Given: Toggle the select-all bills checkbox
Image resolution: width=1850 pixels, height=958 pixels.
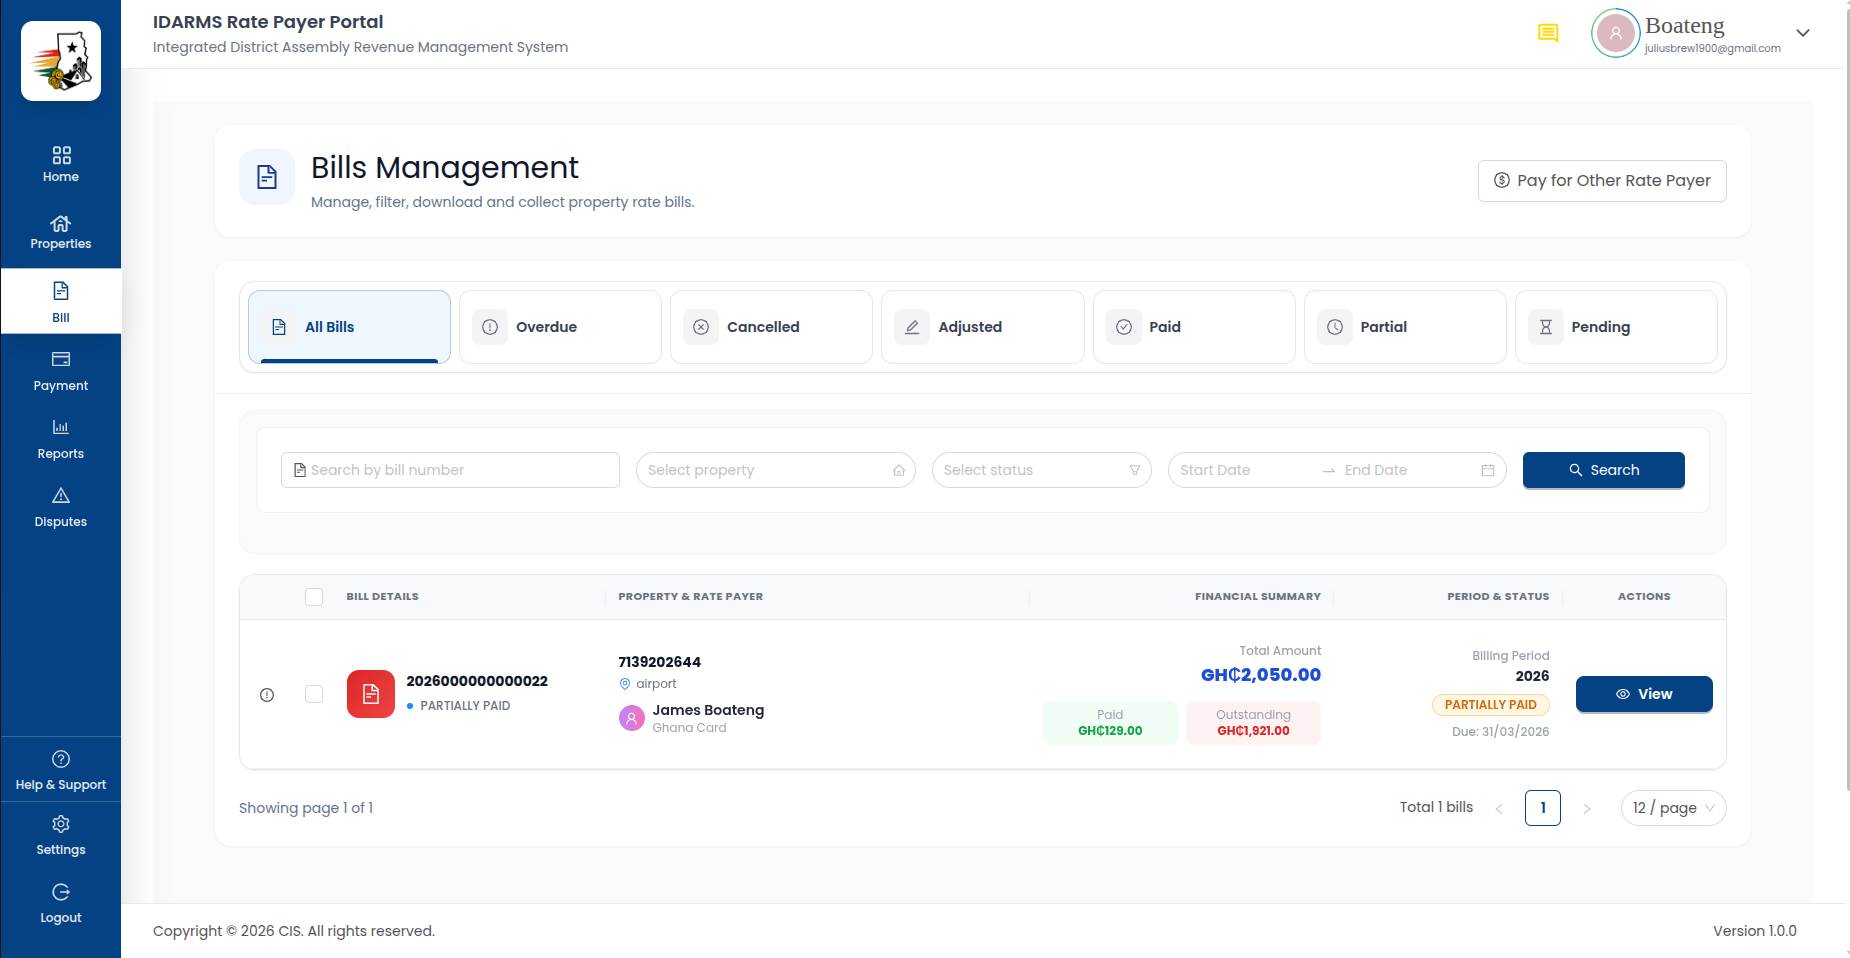Looking at the screenshot, I should (314, 597).
